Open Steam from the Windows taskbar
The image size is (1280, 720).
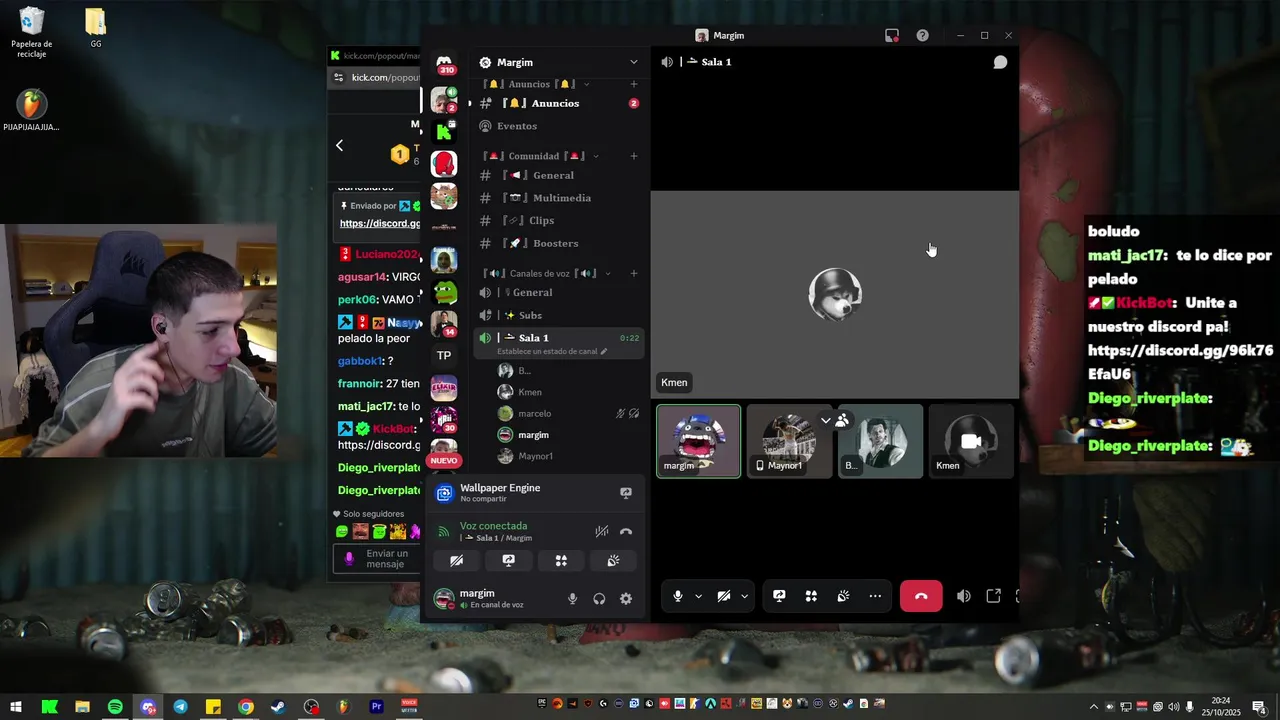click(x=278, y=707)
